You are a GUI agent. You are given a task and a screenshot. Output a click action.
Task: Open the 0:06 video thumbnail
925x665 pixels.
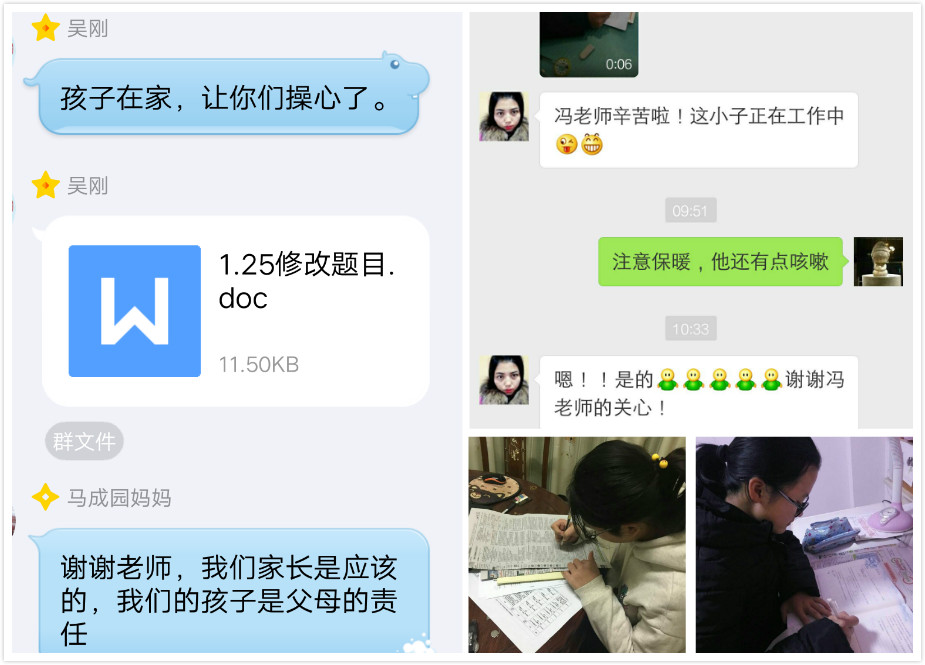[589, 44]
